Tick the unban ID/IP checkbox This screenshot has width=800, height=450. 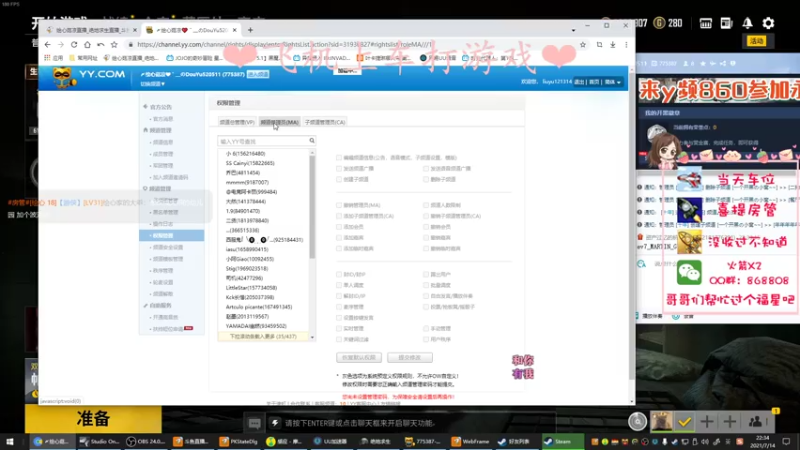coord(339,296)
